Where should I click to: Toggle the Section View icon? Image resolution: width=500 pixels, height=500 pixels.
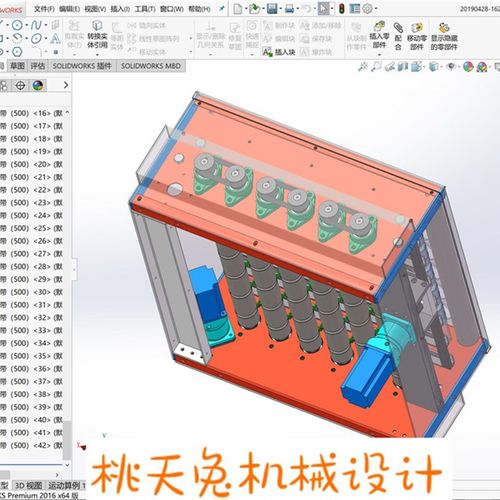point(403,67)
